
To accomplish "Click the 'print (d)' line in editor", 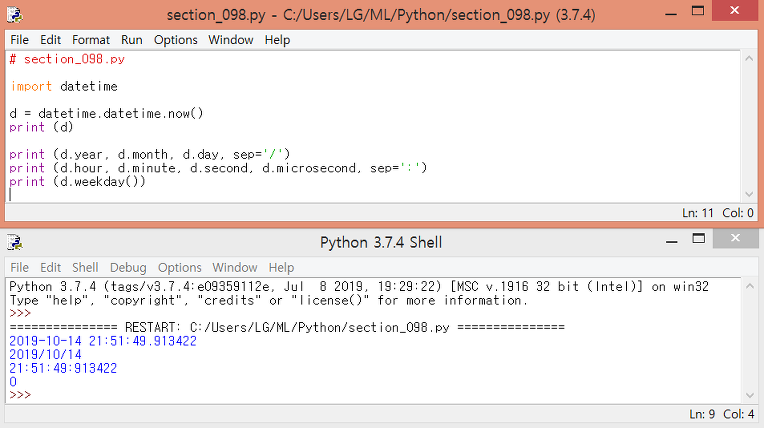I will tap(41, 128).
